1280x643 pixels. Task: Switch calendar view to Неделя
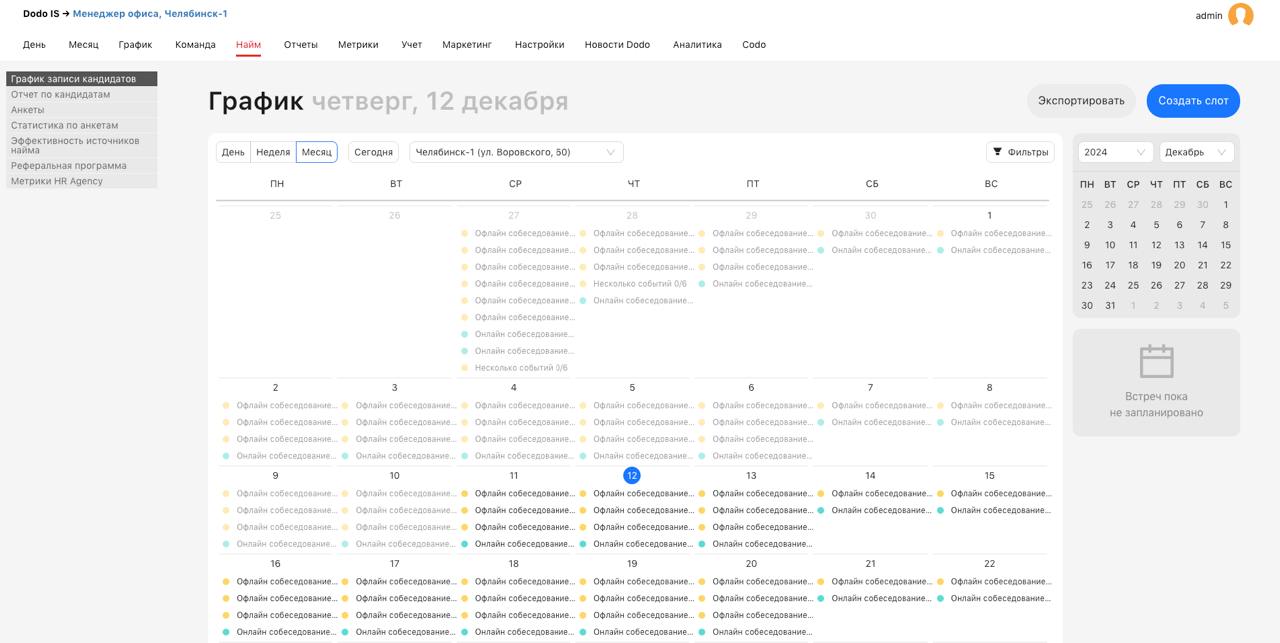point(273,152)
